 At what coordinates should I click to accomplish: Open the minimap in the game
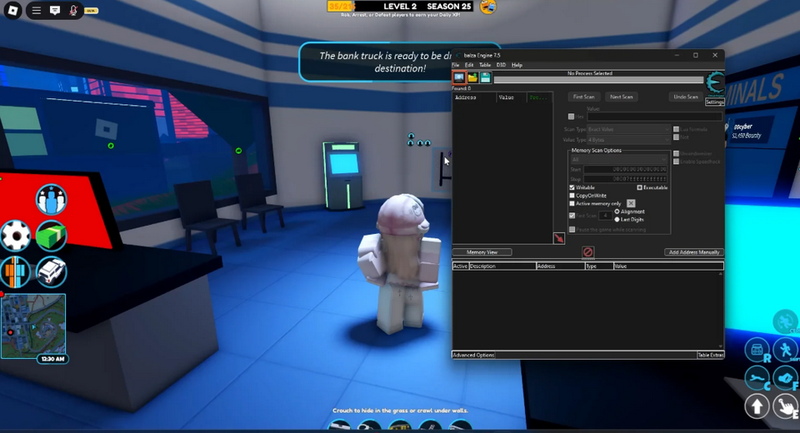coord(34,326)
